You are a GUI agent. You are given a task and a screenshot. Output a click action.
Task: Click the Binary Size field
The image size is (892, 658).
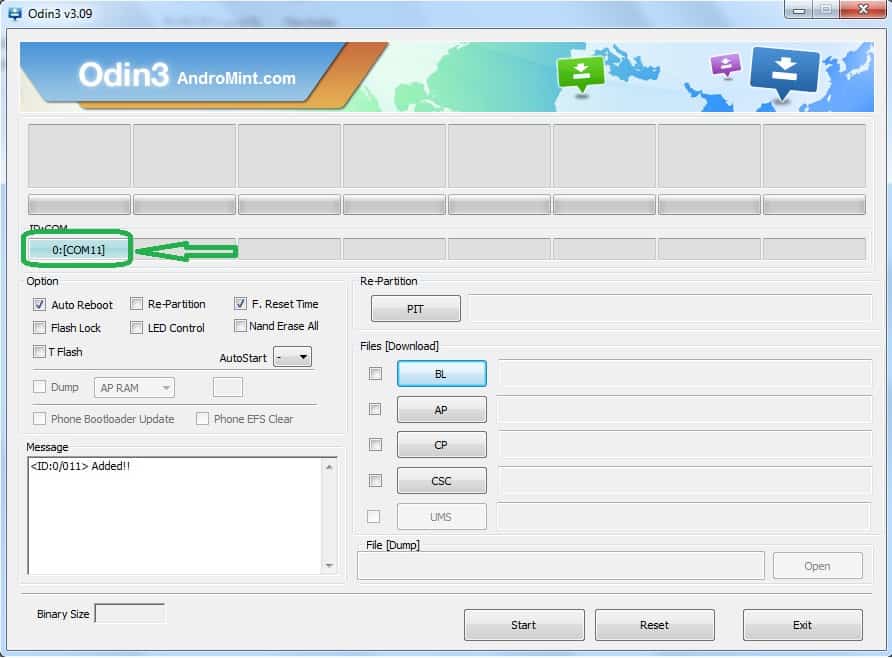pos(130,614)
